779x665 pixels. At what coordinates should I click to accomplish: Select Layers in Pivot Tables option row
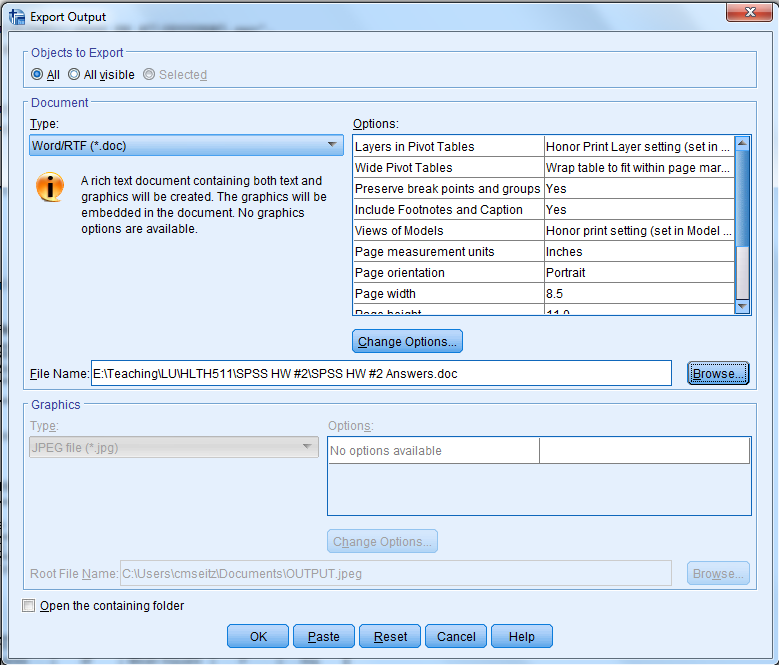pyautogui.click(x=448, y=147)
